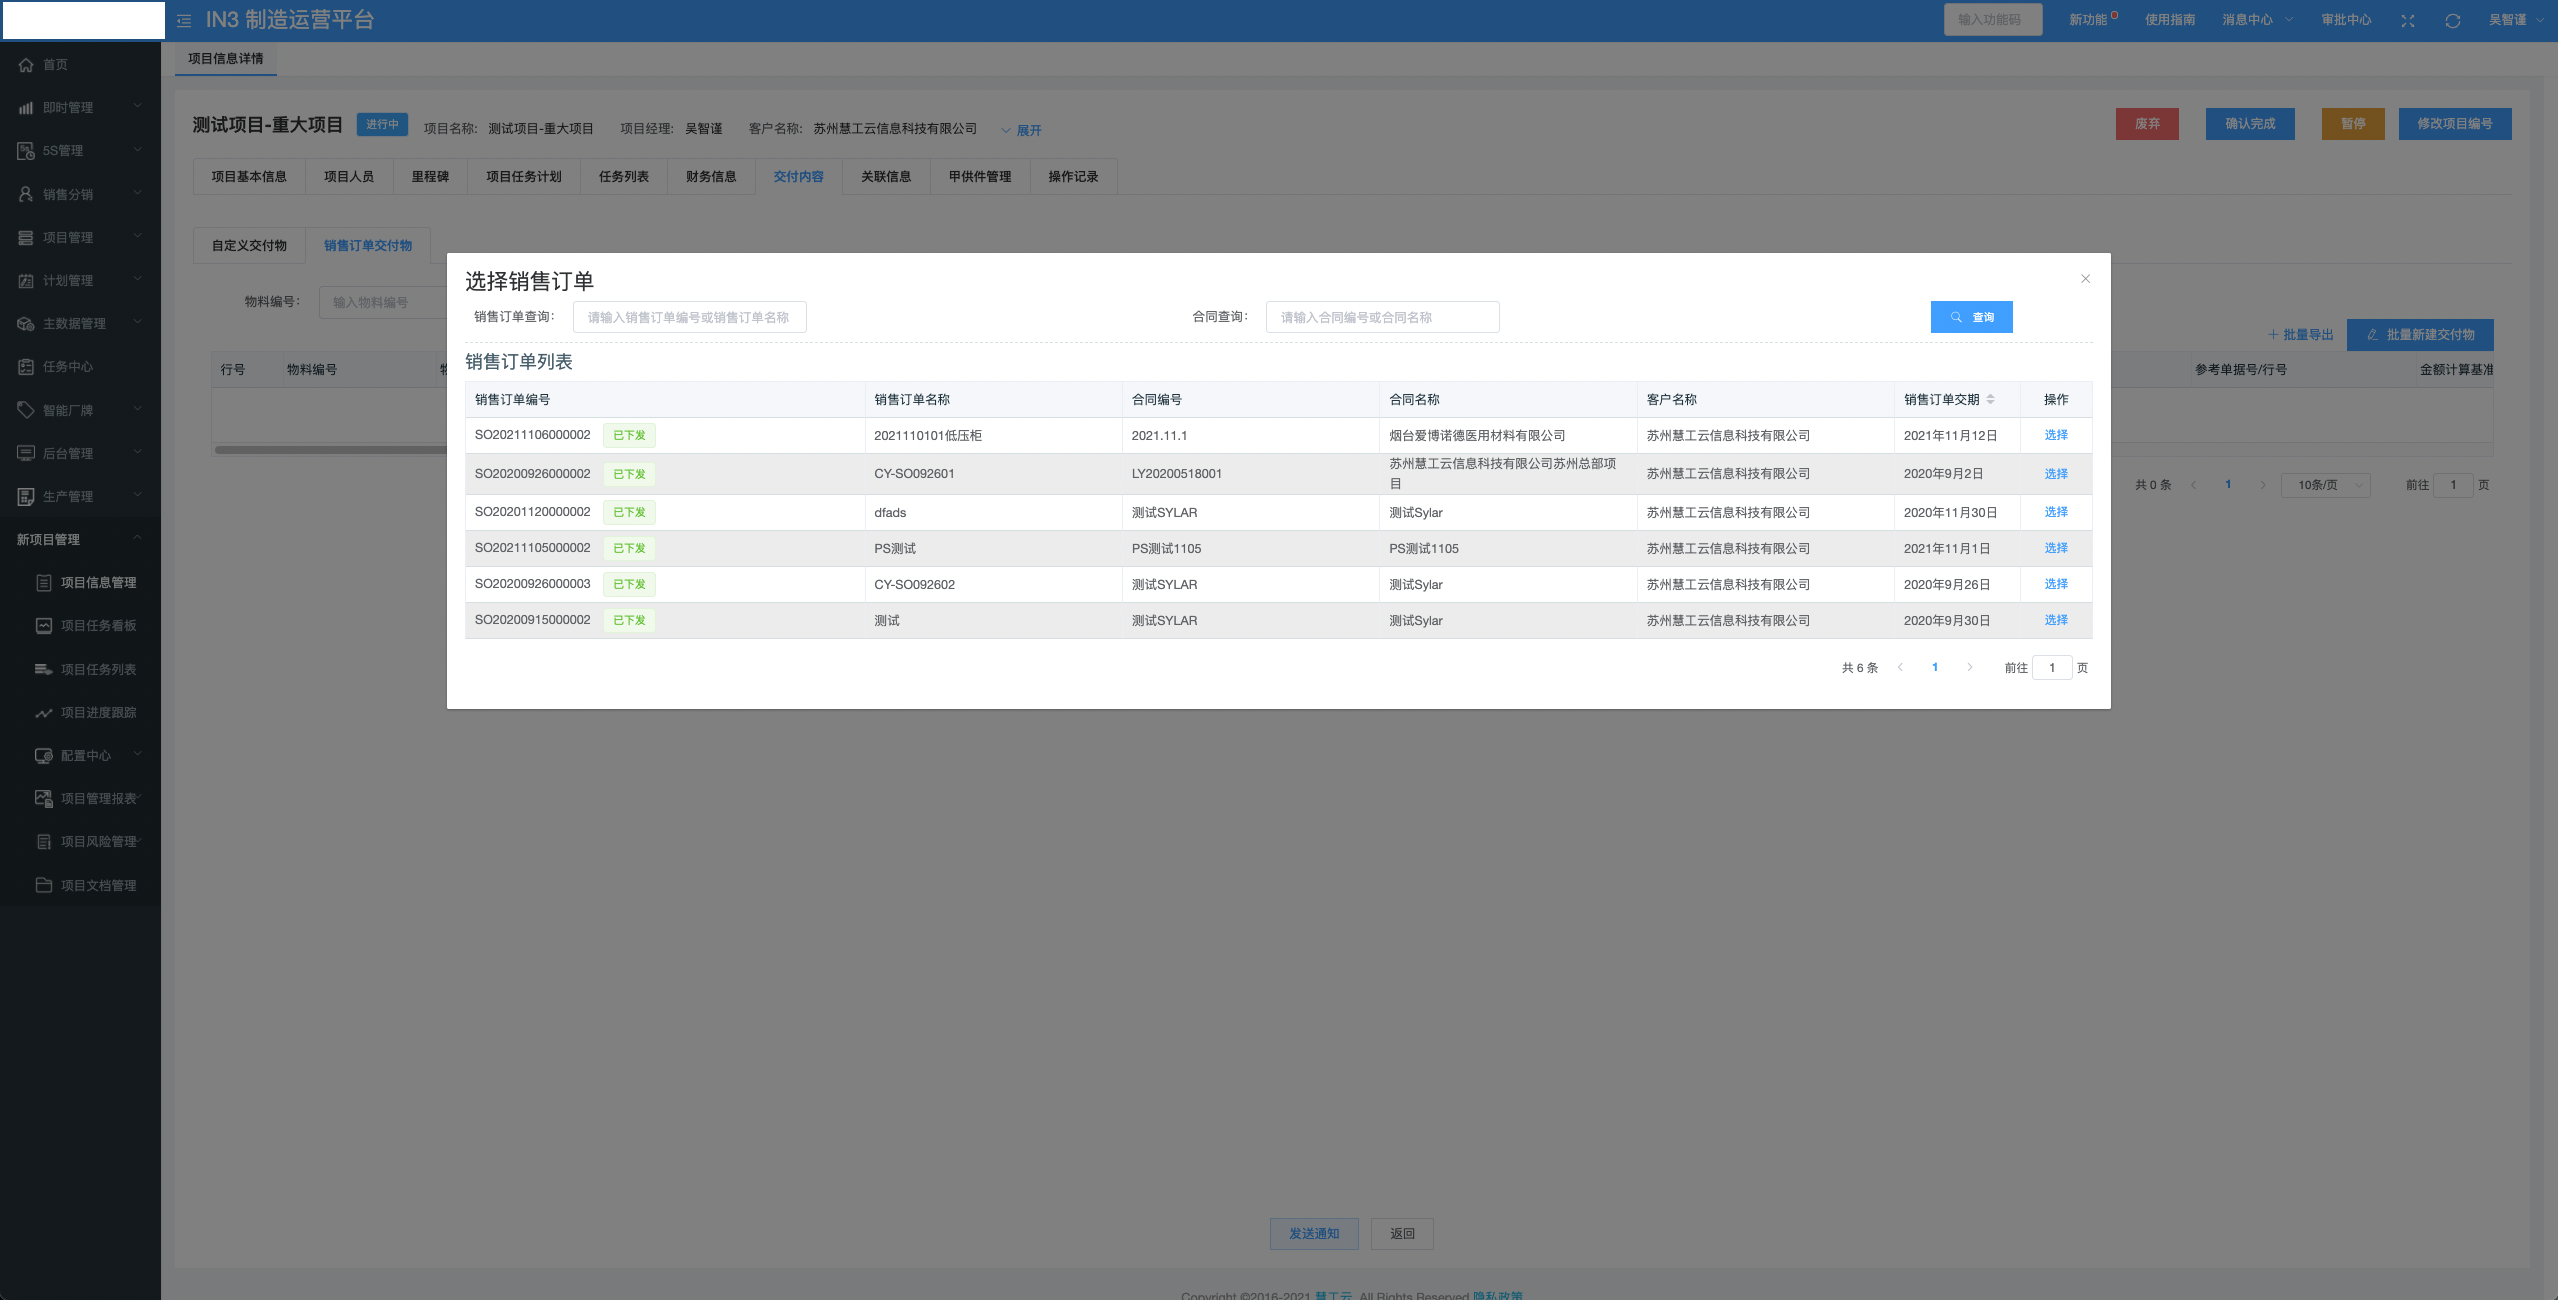Click the sidebar collapse hamburger icon
This screenshot has width=2558, height=1300.
[x=184, y=20]
